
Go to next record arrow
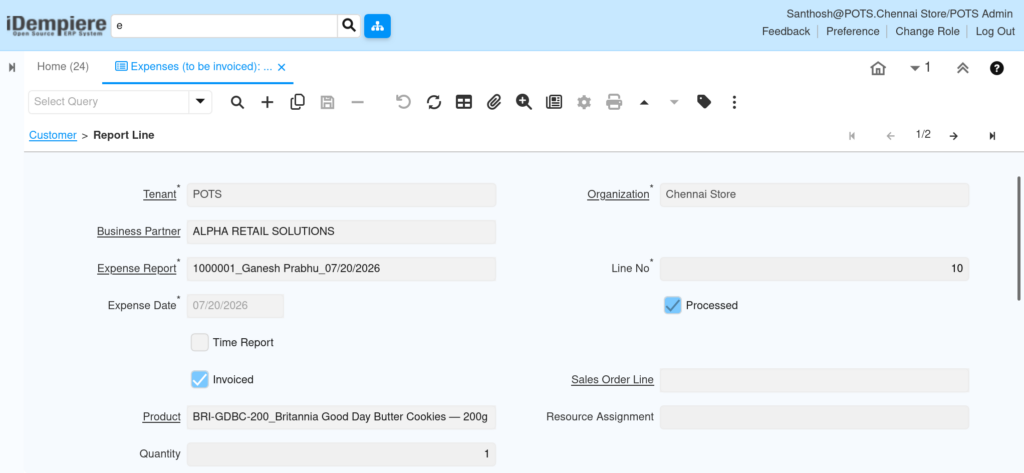(953, 136)
